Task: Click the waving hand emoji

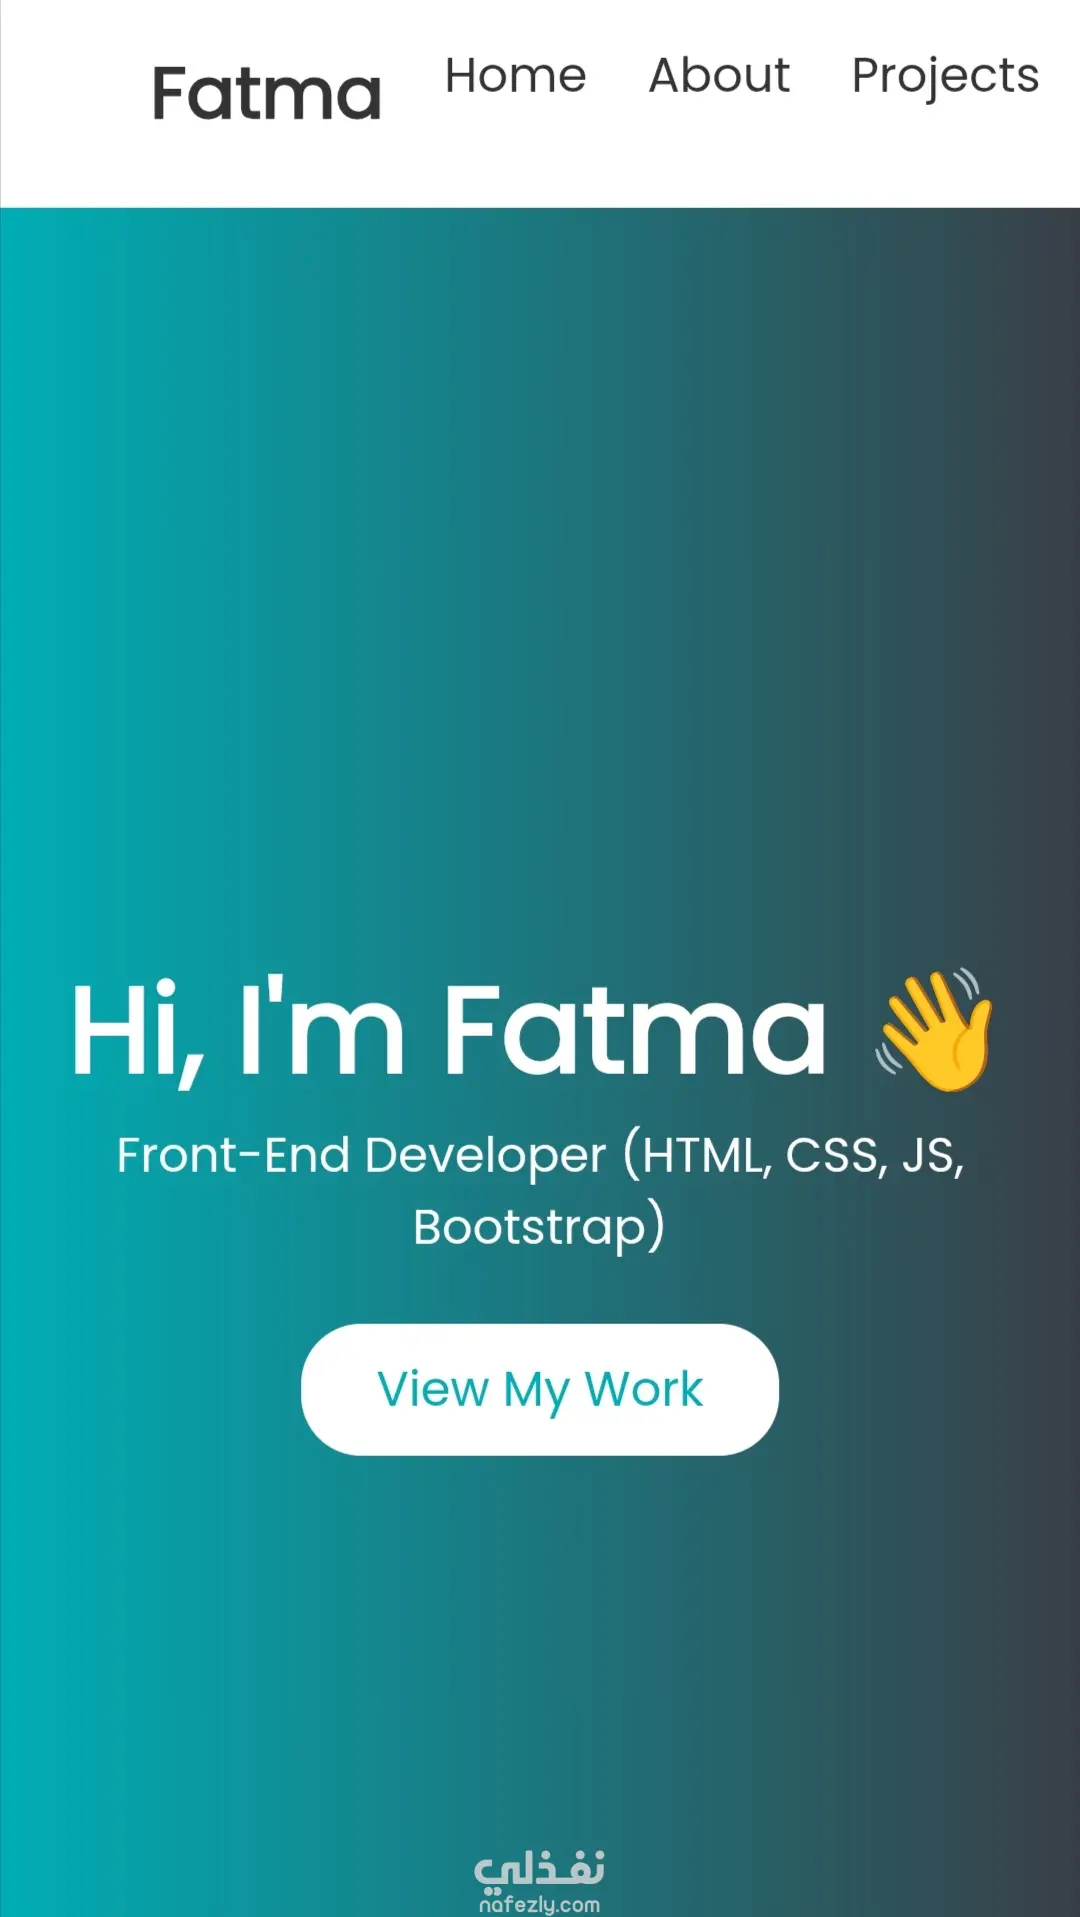Action: tap(935, 1030)
